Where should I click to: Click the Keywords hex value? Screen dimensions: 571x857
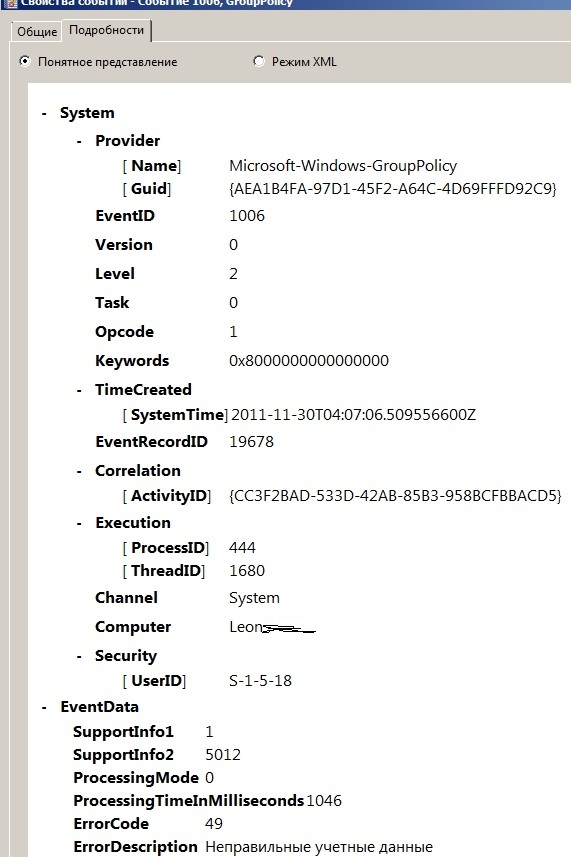(x=309, y=361)
